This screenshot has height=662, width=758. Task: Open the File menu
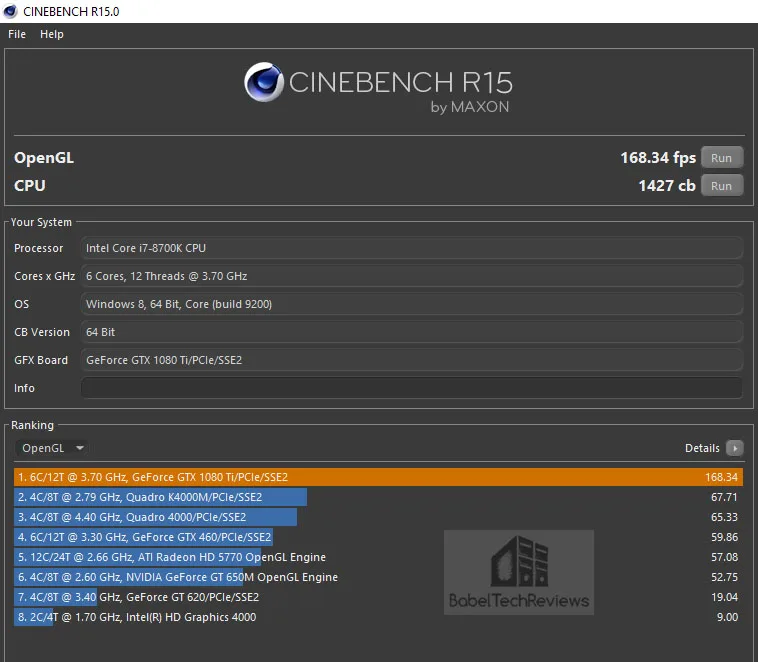[x=17, y=34]
